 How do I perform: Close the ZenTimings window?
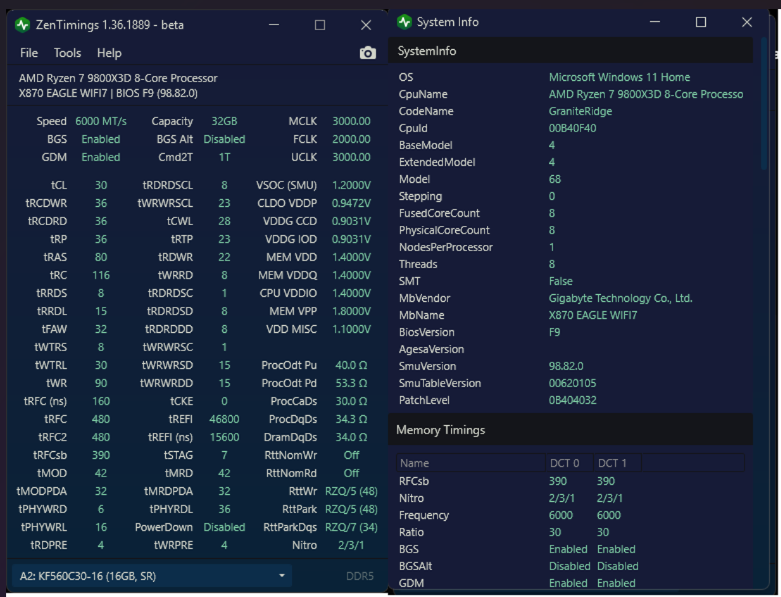point(366,25)
